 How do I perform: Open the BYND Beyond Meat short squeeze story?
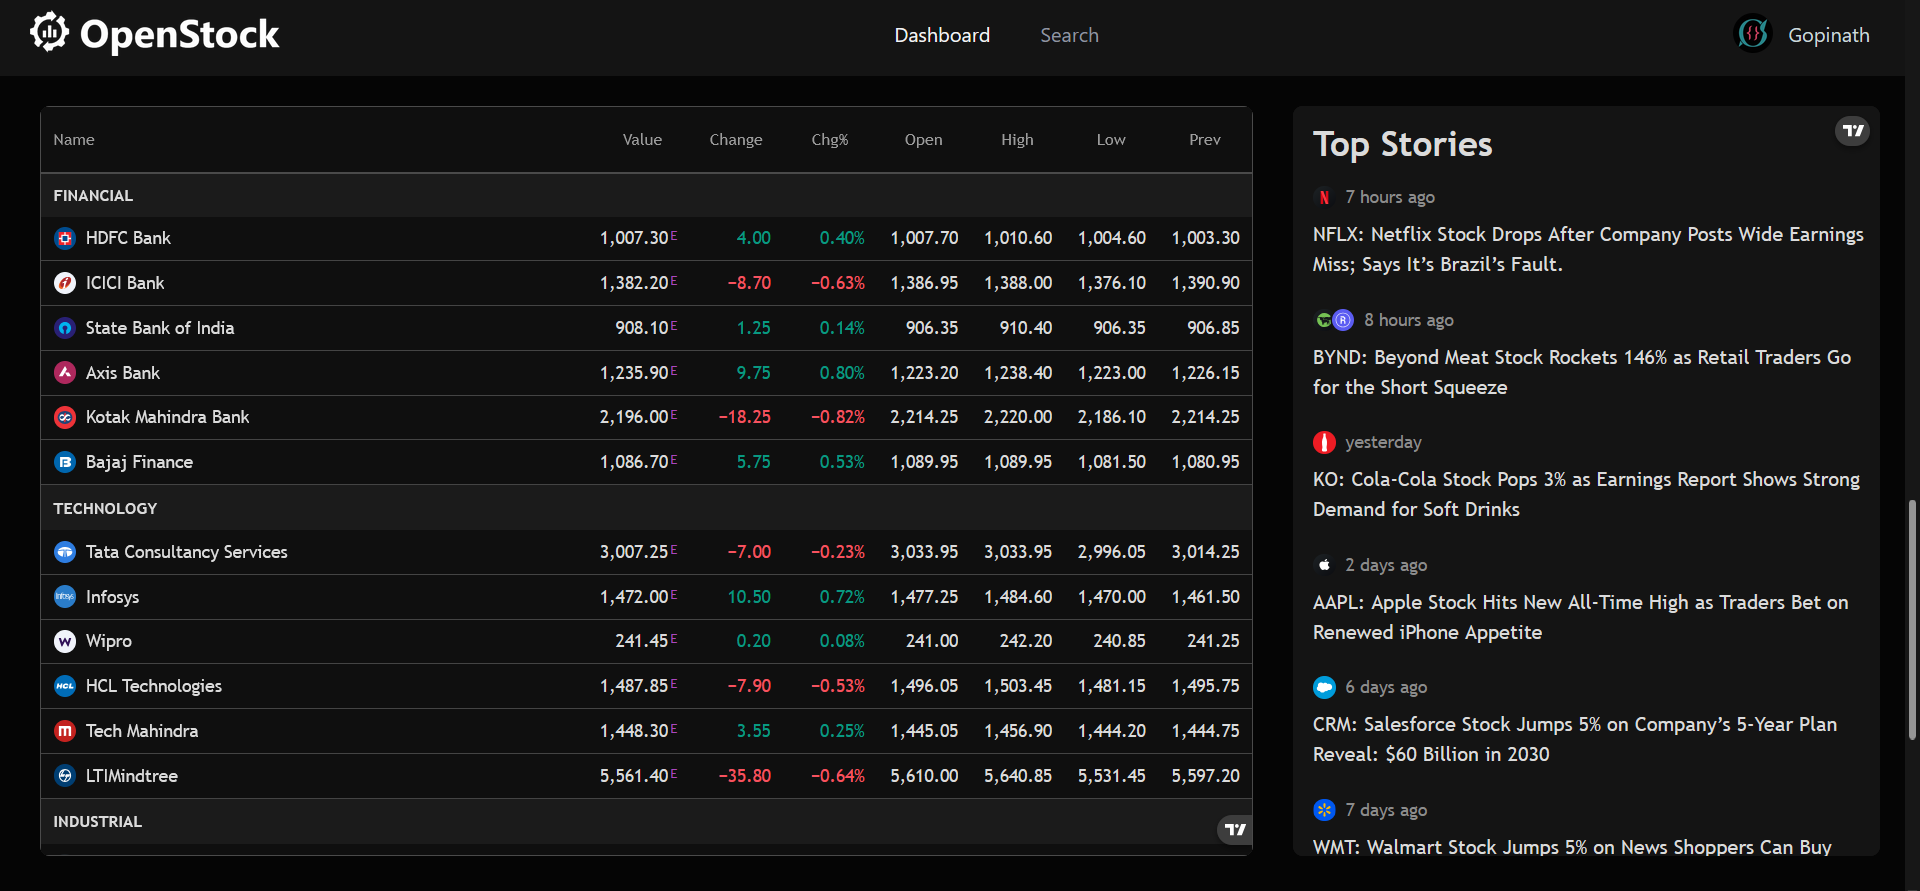(1582, 372)
